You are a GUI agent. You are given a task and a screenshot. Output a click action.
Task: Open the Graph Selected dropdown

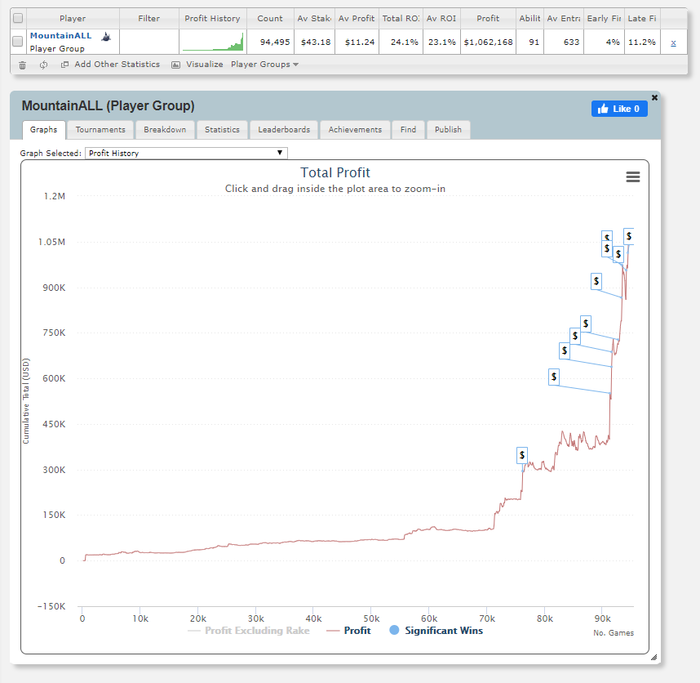(185, 153)
